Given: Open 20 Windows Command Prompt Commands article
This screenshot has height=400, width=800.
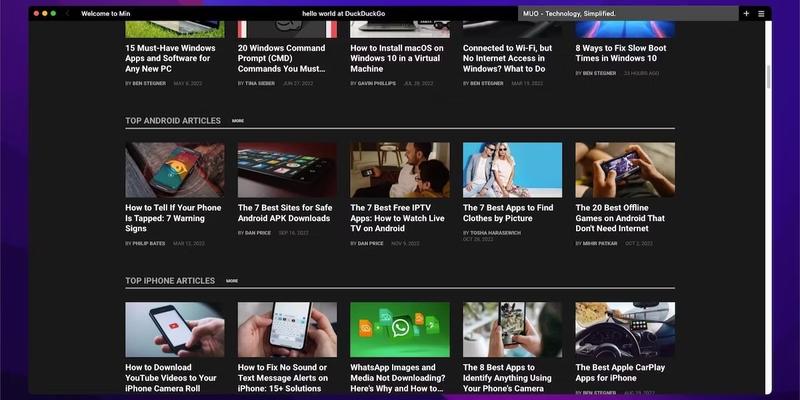Looking at the screenshot, I should click(282, 58).
